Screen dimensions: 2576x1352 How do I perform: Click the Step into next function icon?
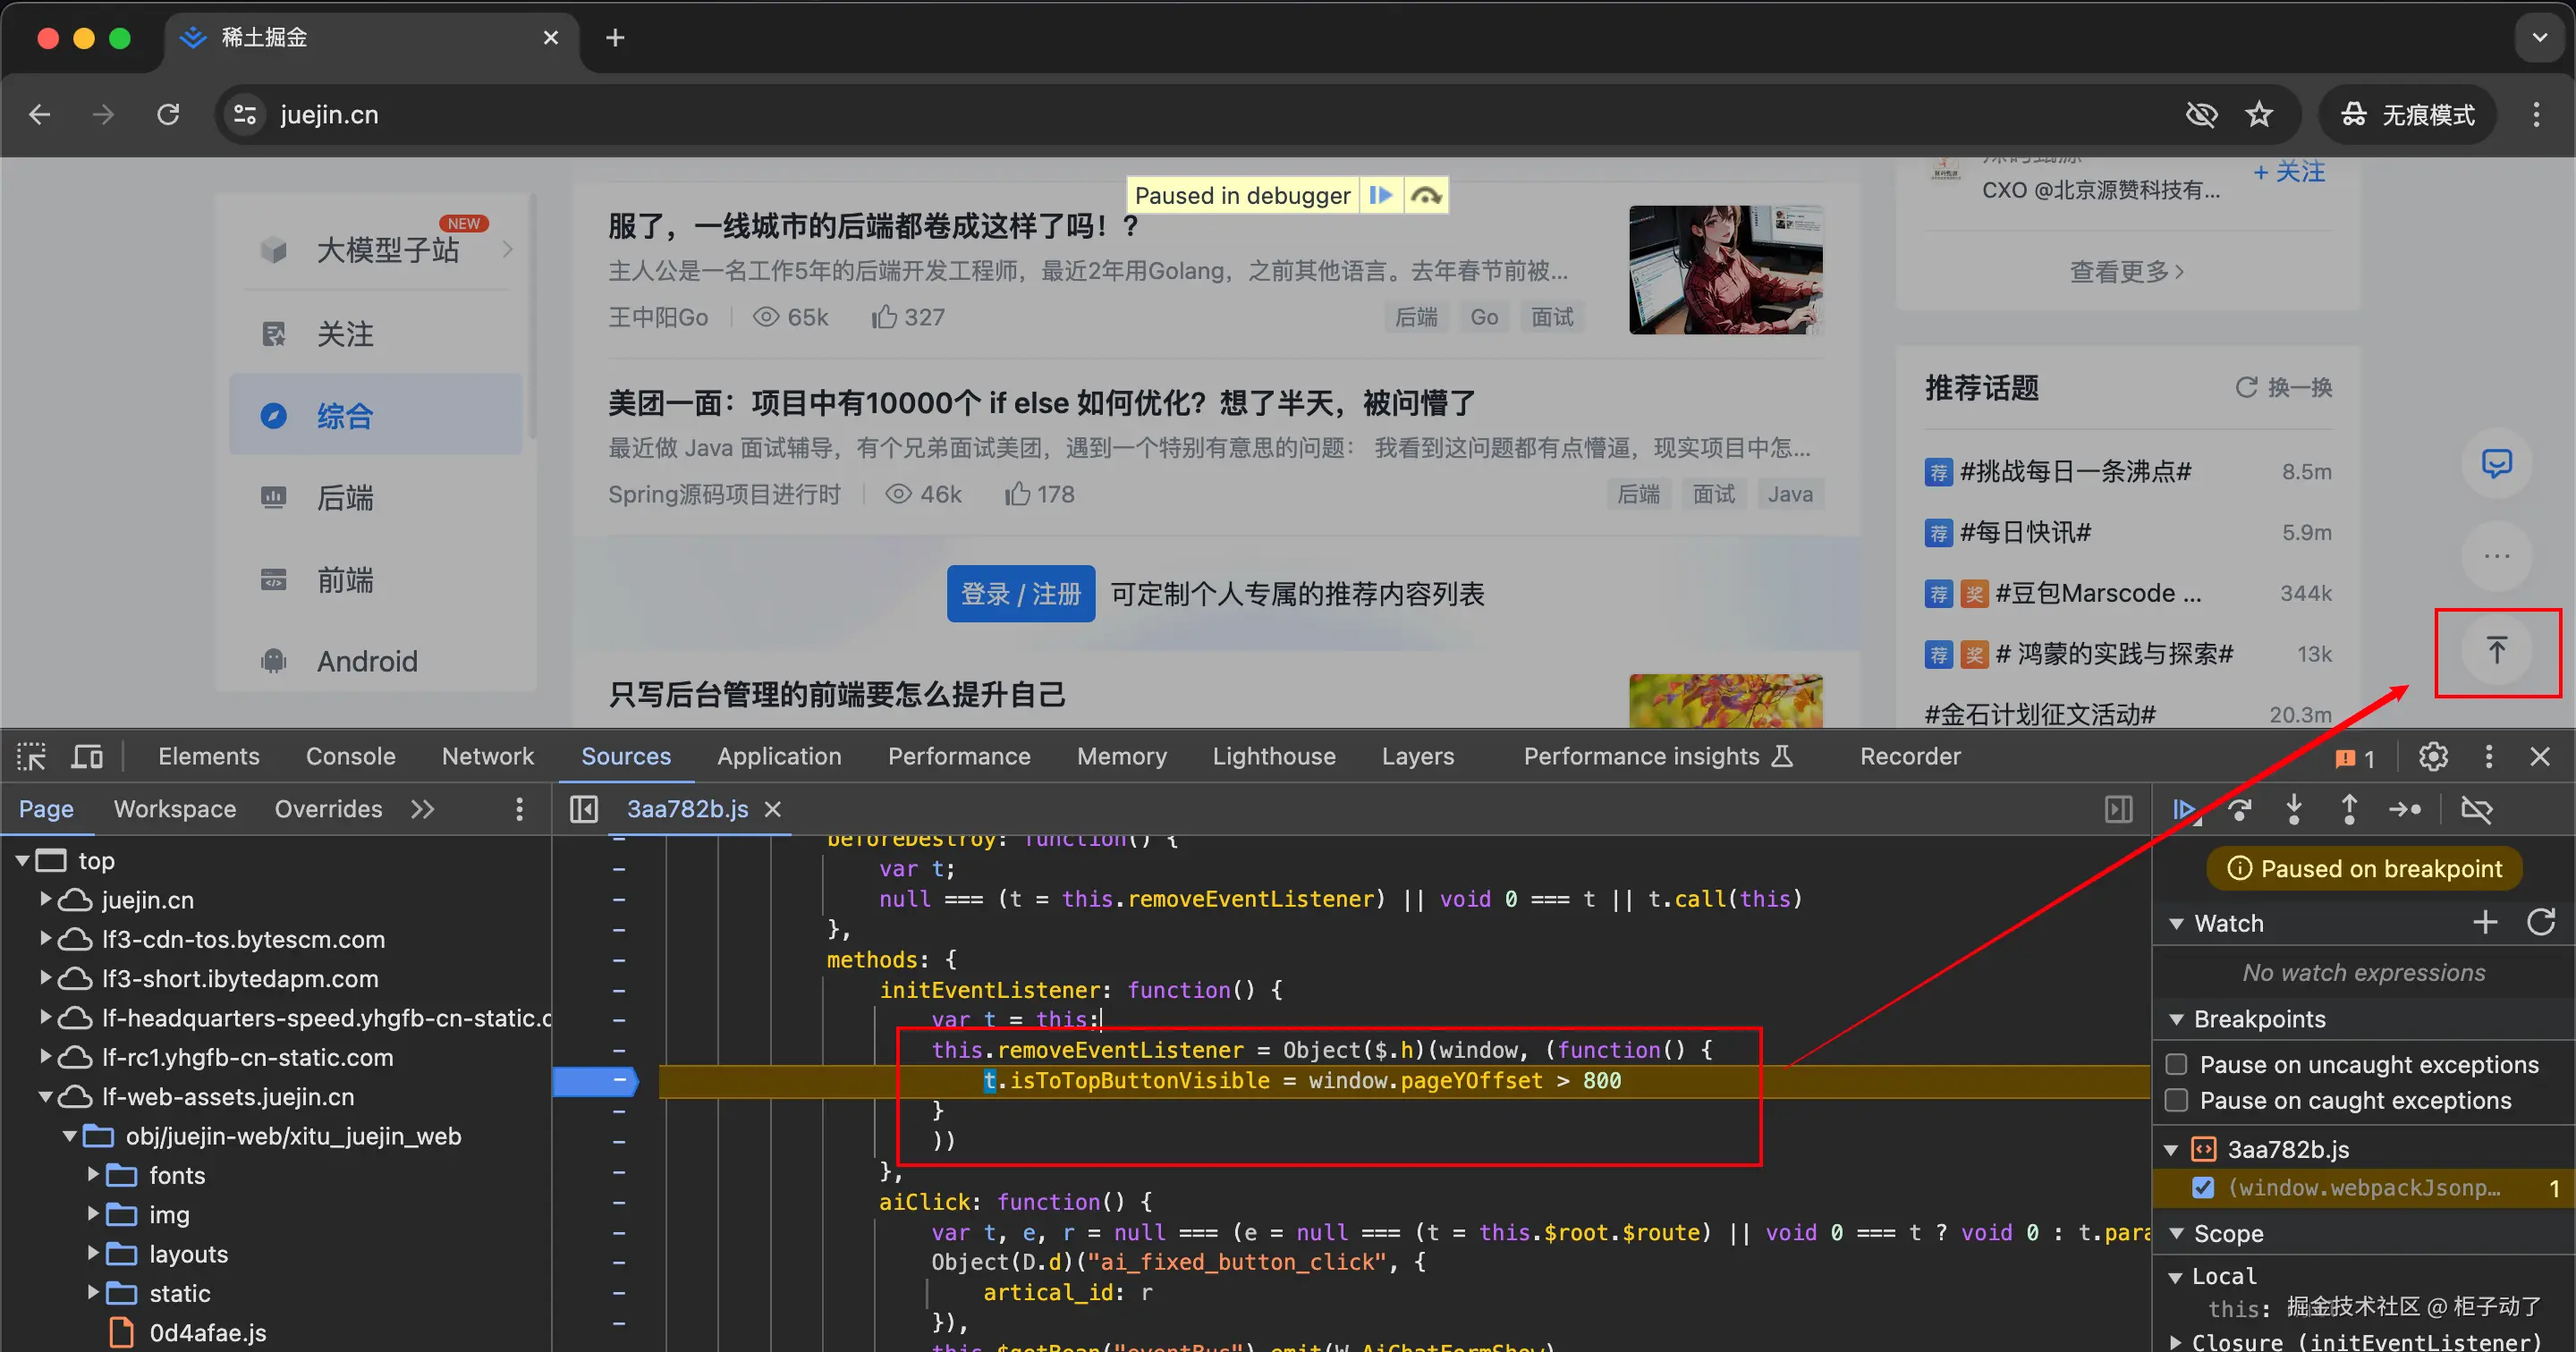point(2294,809)
